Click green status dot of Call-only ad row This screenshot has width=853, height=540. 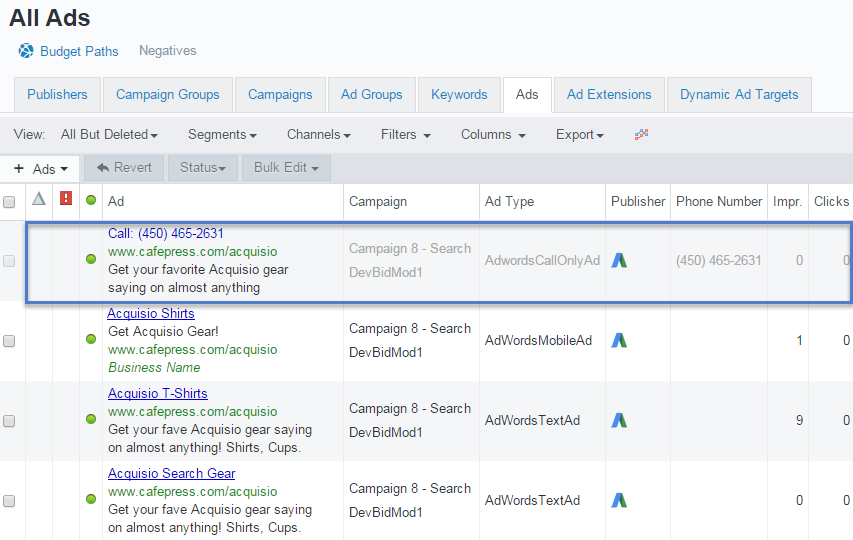click(91, 259)
